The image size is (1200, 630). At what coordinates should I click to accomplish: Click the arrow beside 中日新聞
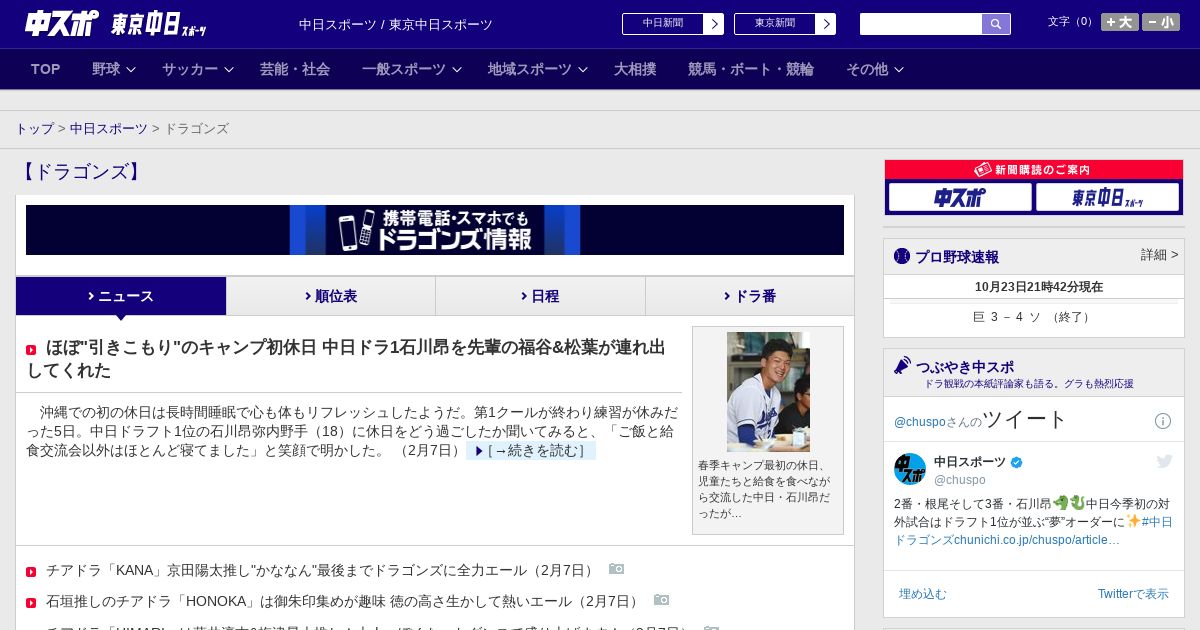pos(714,24)
